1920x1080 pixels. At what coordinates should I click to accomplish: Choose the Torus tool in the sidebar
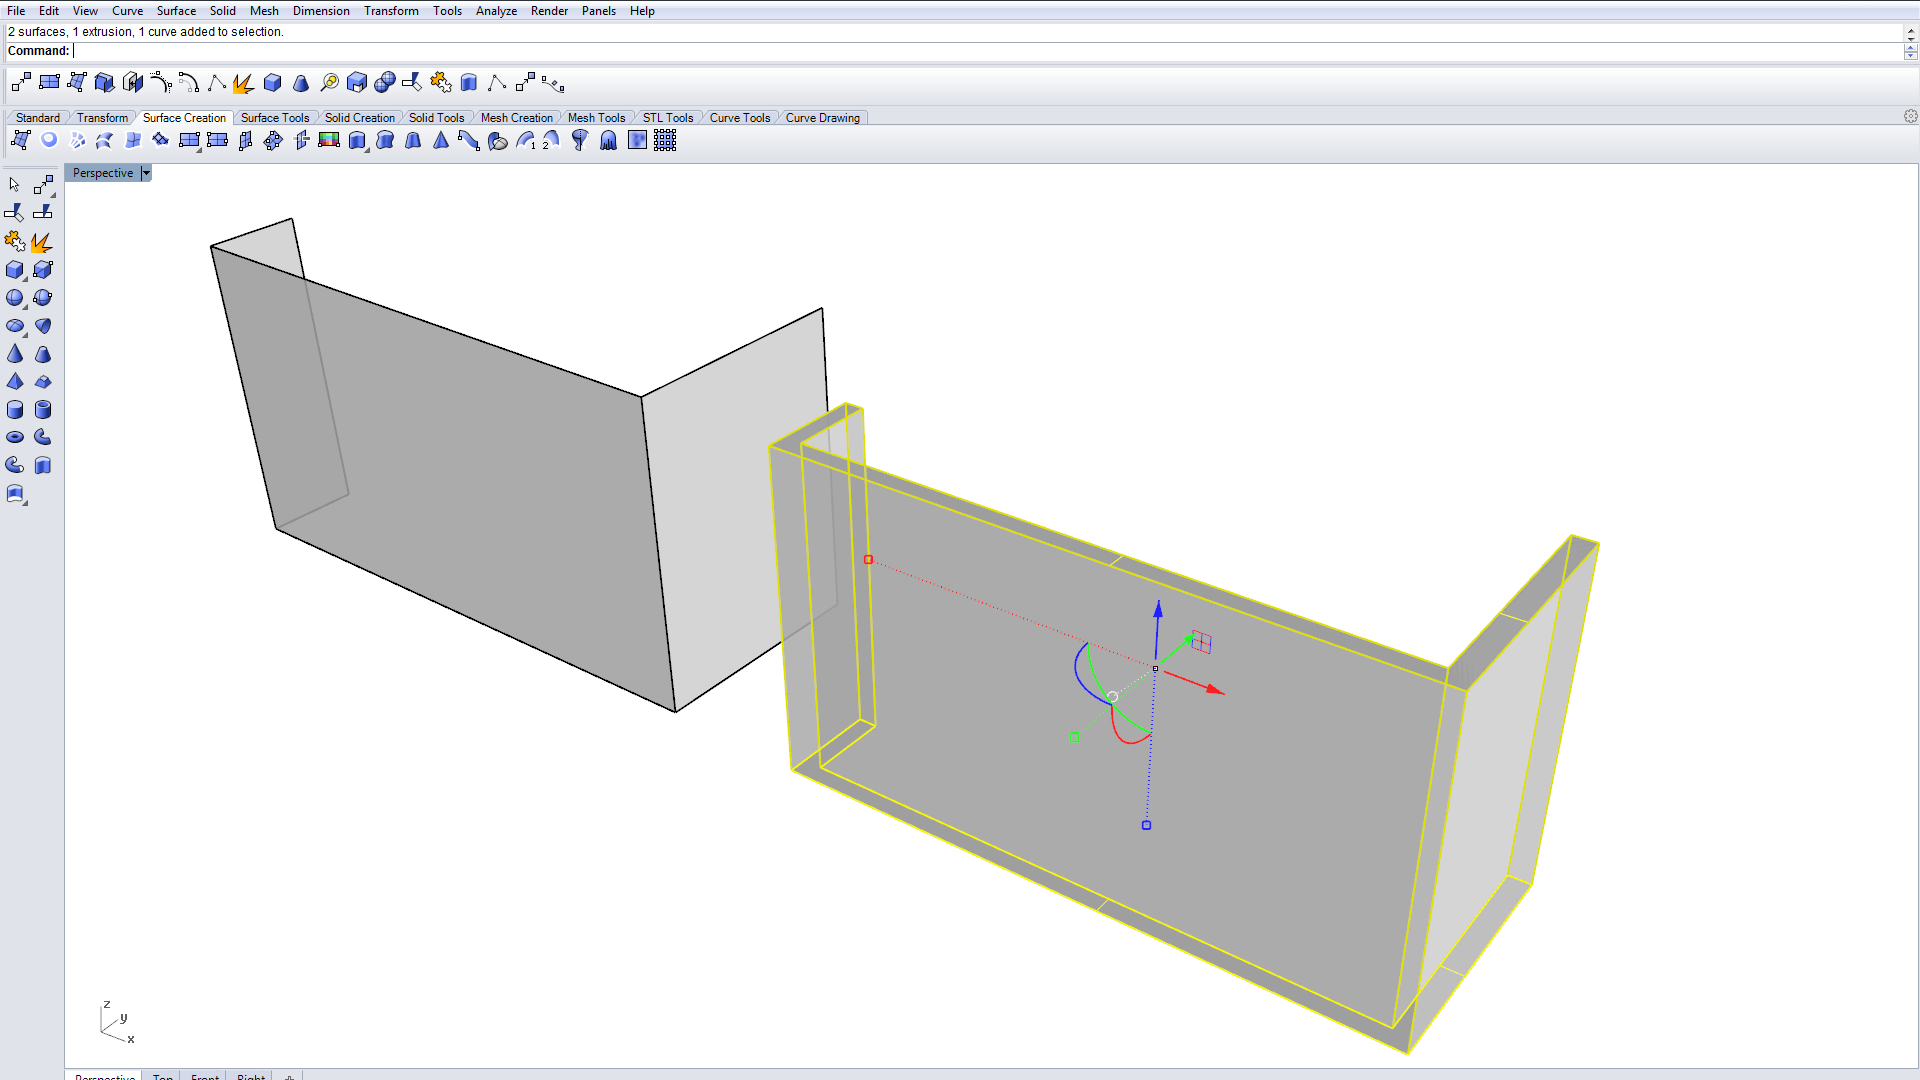(15, 437)
